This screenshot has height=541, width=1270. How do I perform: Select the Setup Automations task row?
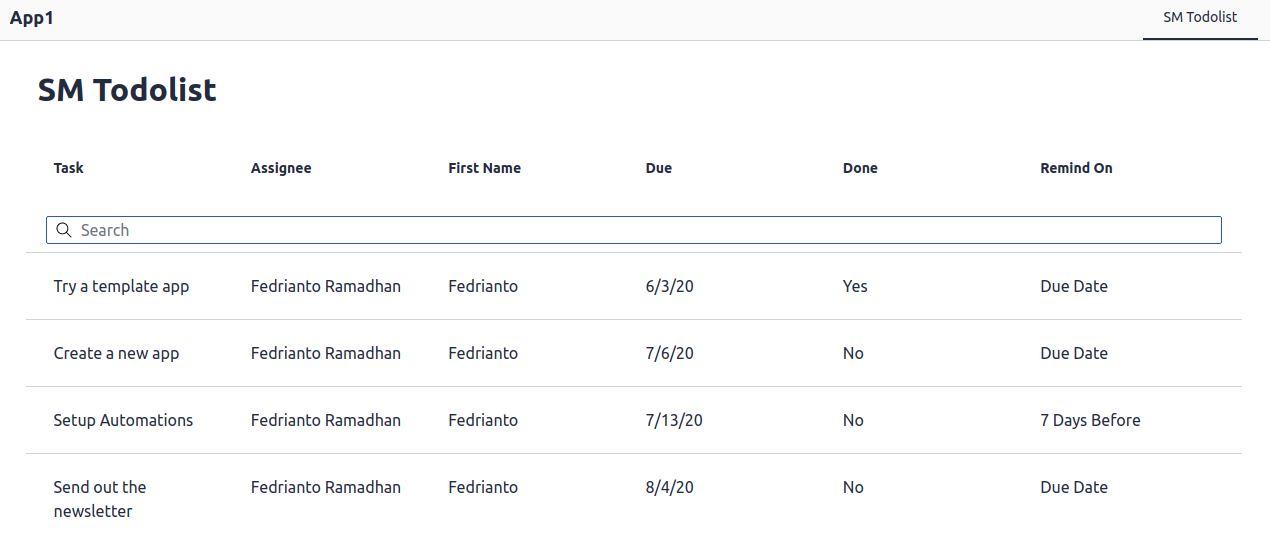click(x=634, y=420)
